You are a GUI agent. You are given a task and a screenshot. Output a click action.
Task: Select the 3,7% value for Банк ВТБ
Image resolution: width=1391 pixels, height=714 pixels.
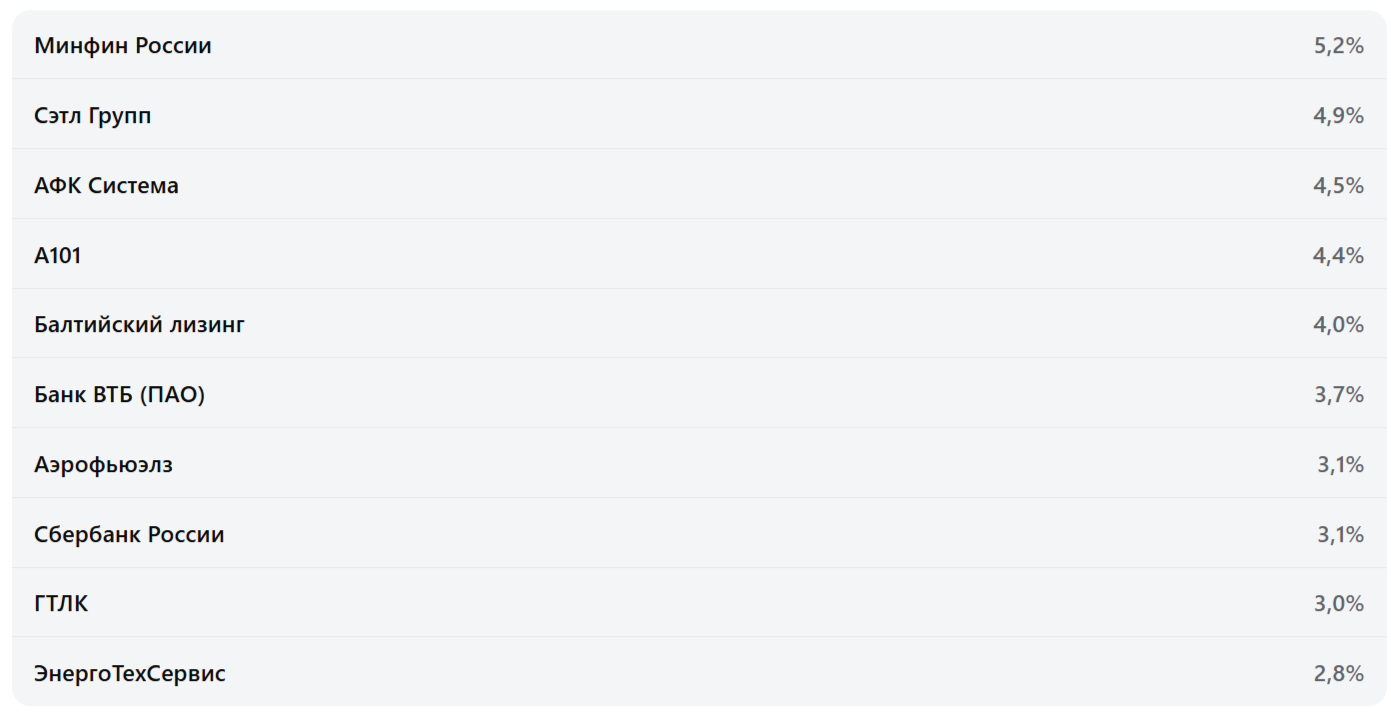[x=1338, y=395]
